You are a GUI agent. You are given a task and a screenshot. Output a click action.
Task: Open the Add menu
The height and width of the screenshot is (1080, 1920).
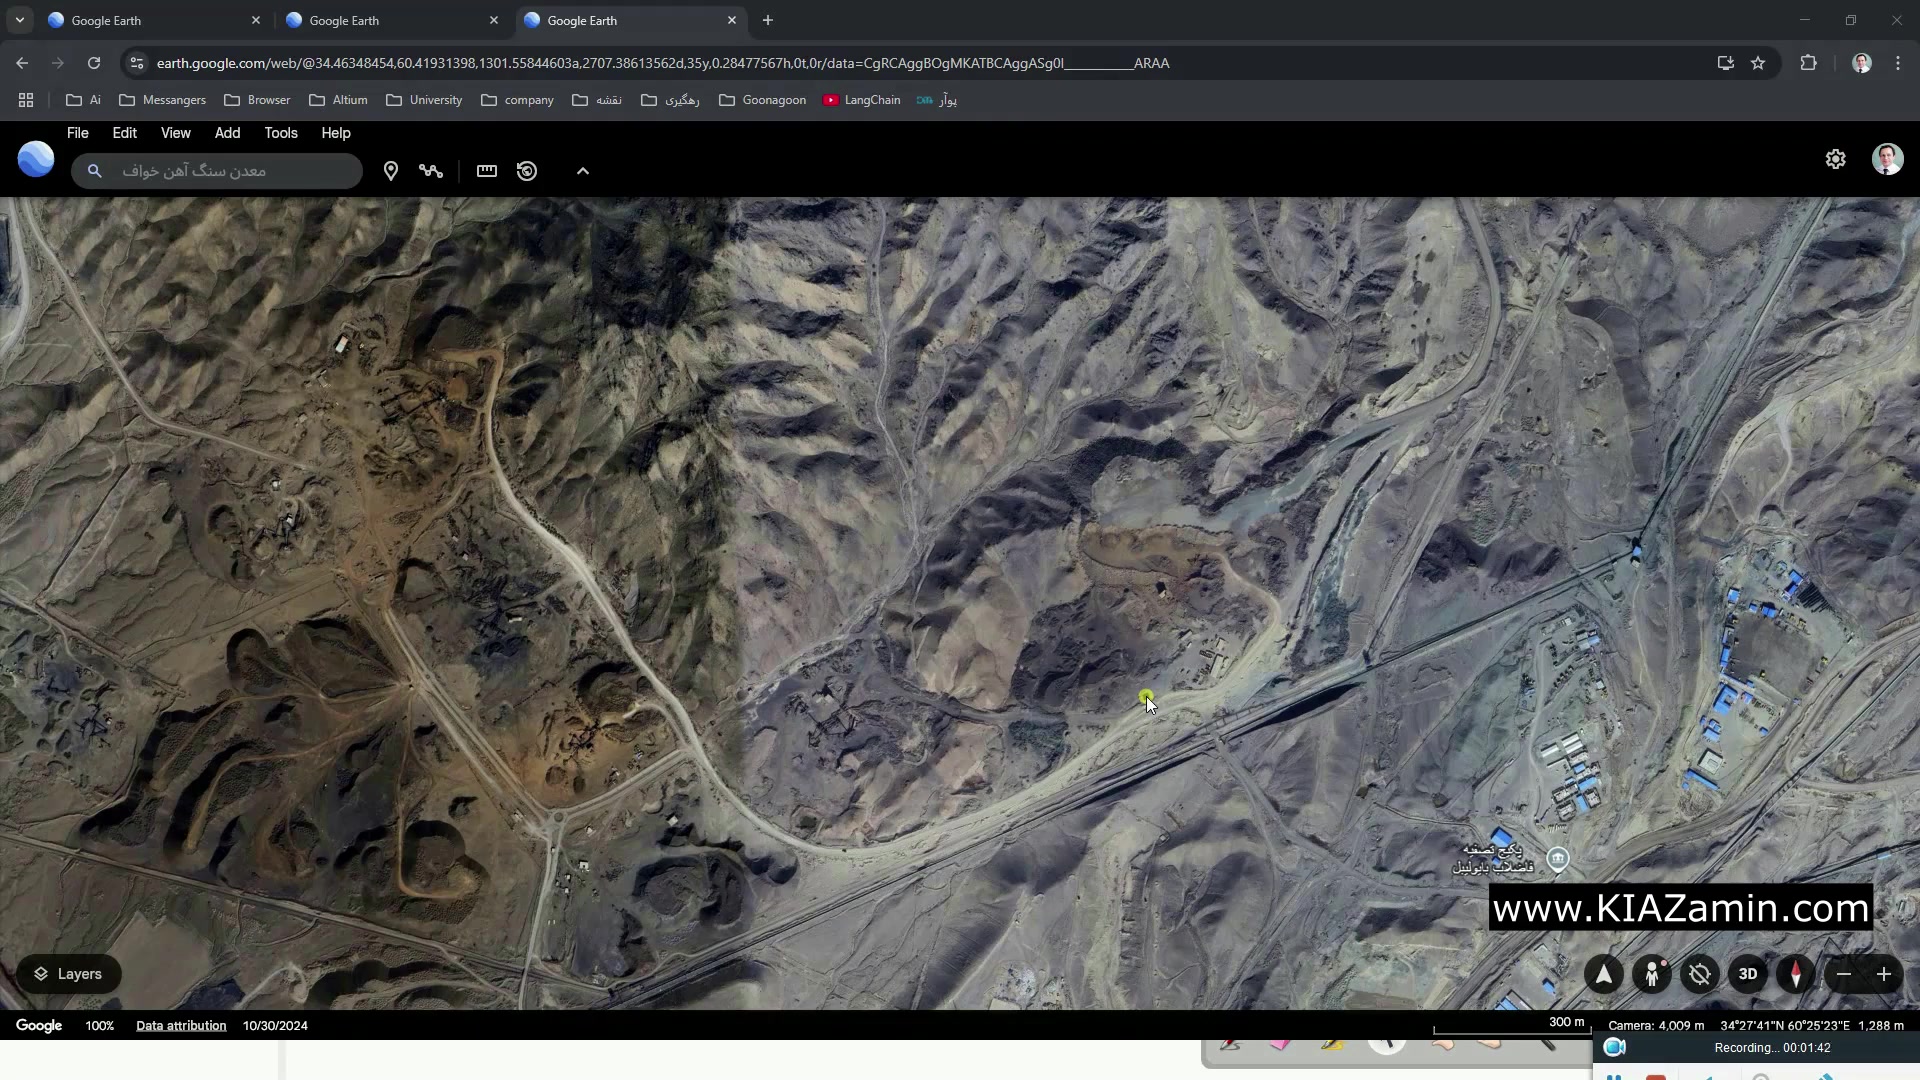pos(227,133)
